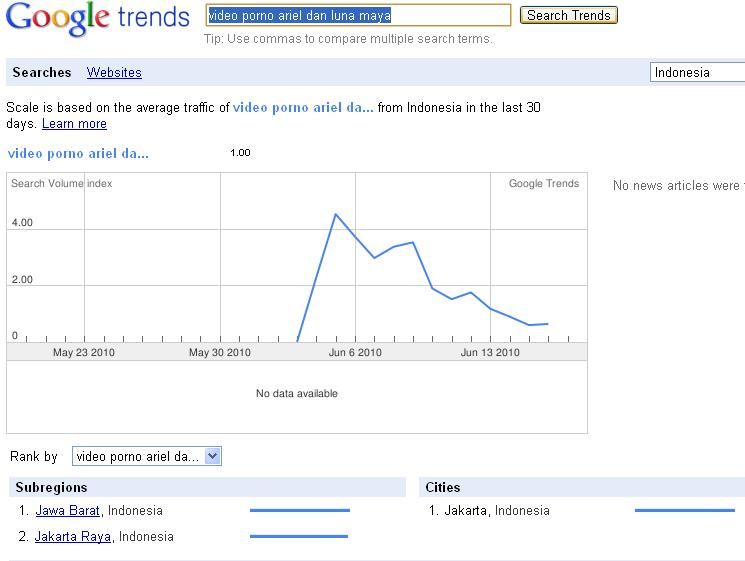This screenshot has width=745, height=561.
Task: Click the search terms input field
Action: pos(358,15)
